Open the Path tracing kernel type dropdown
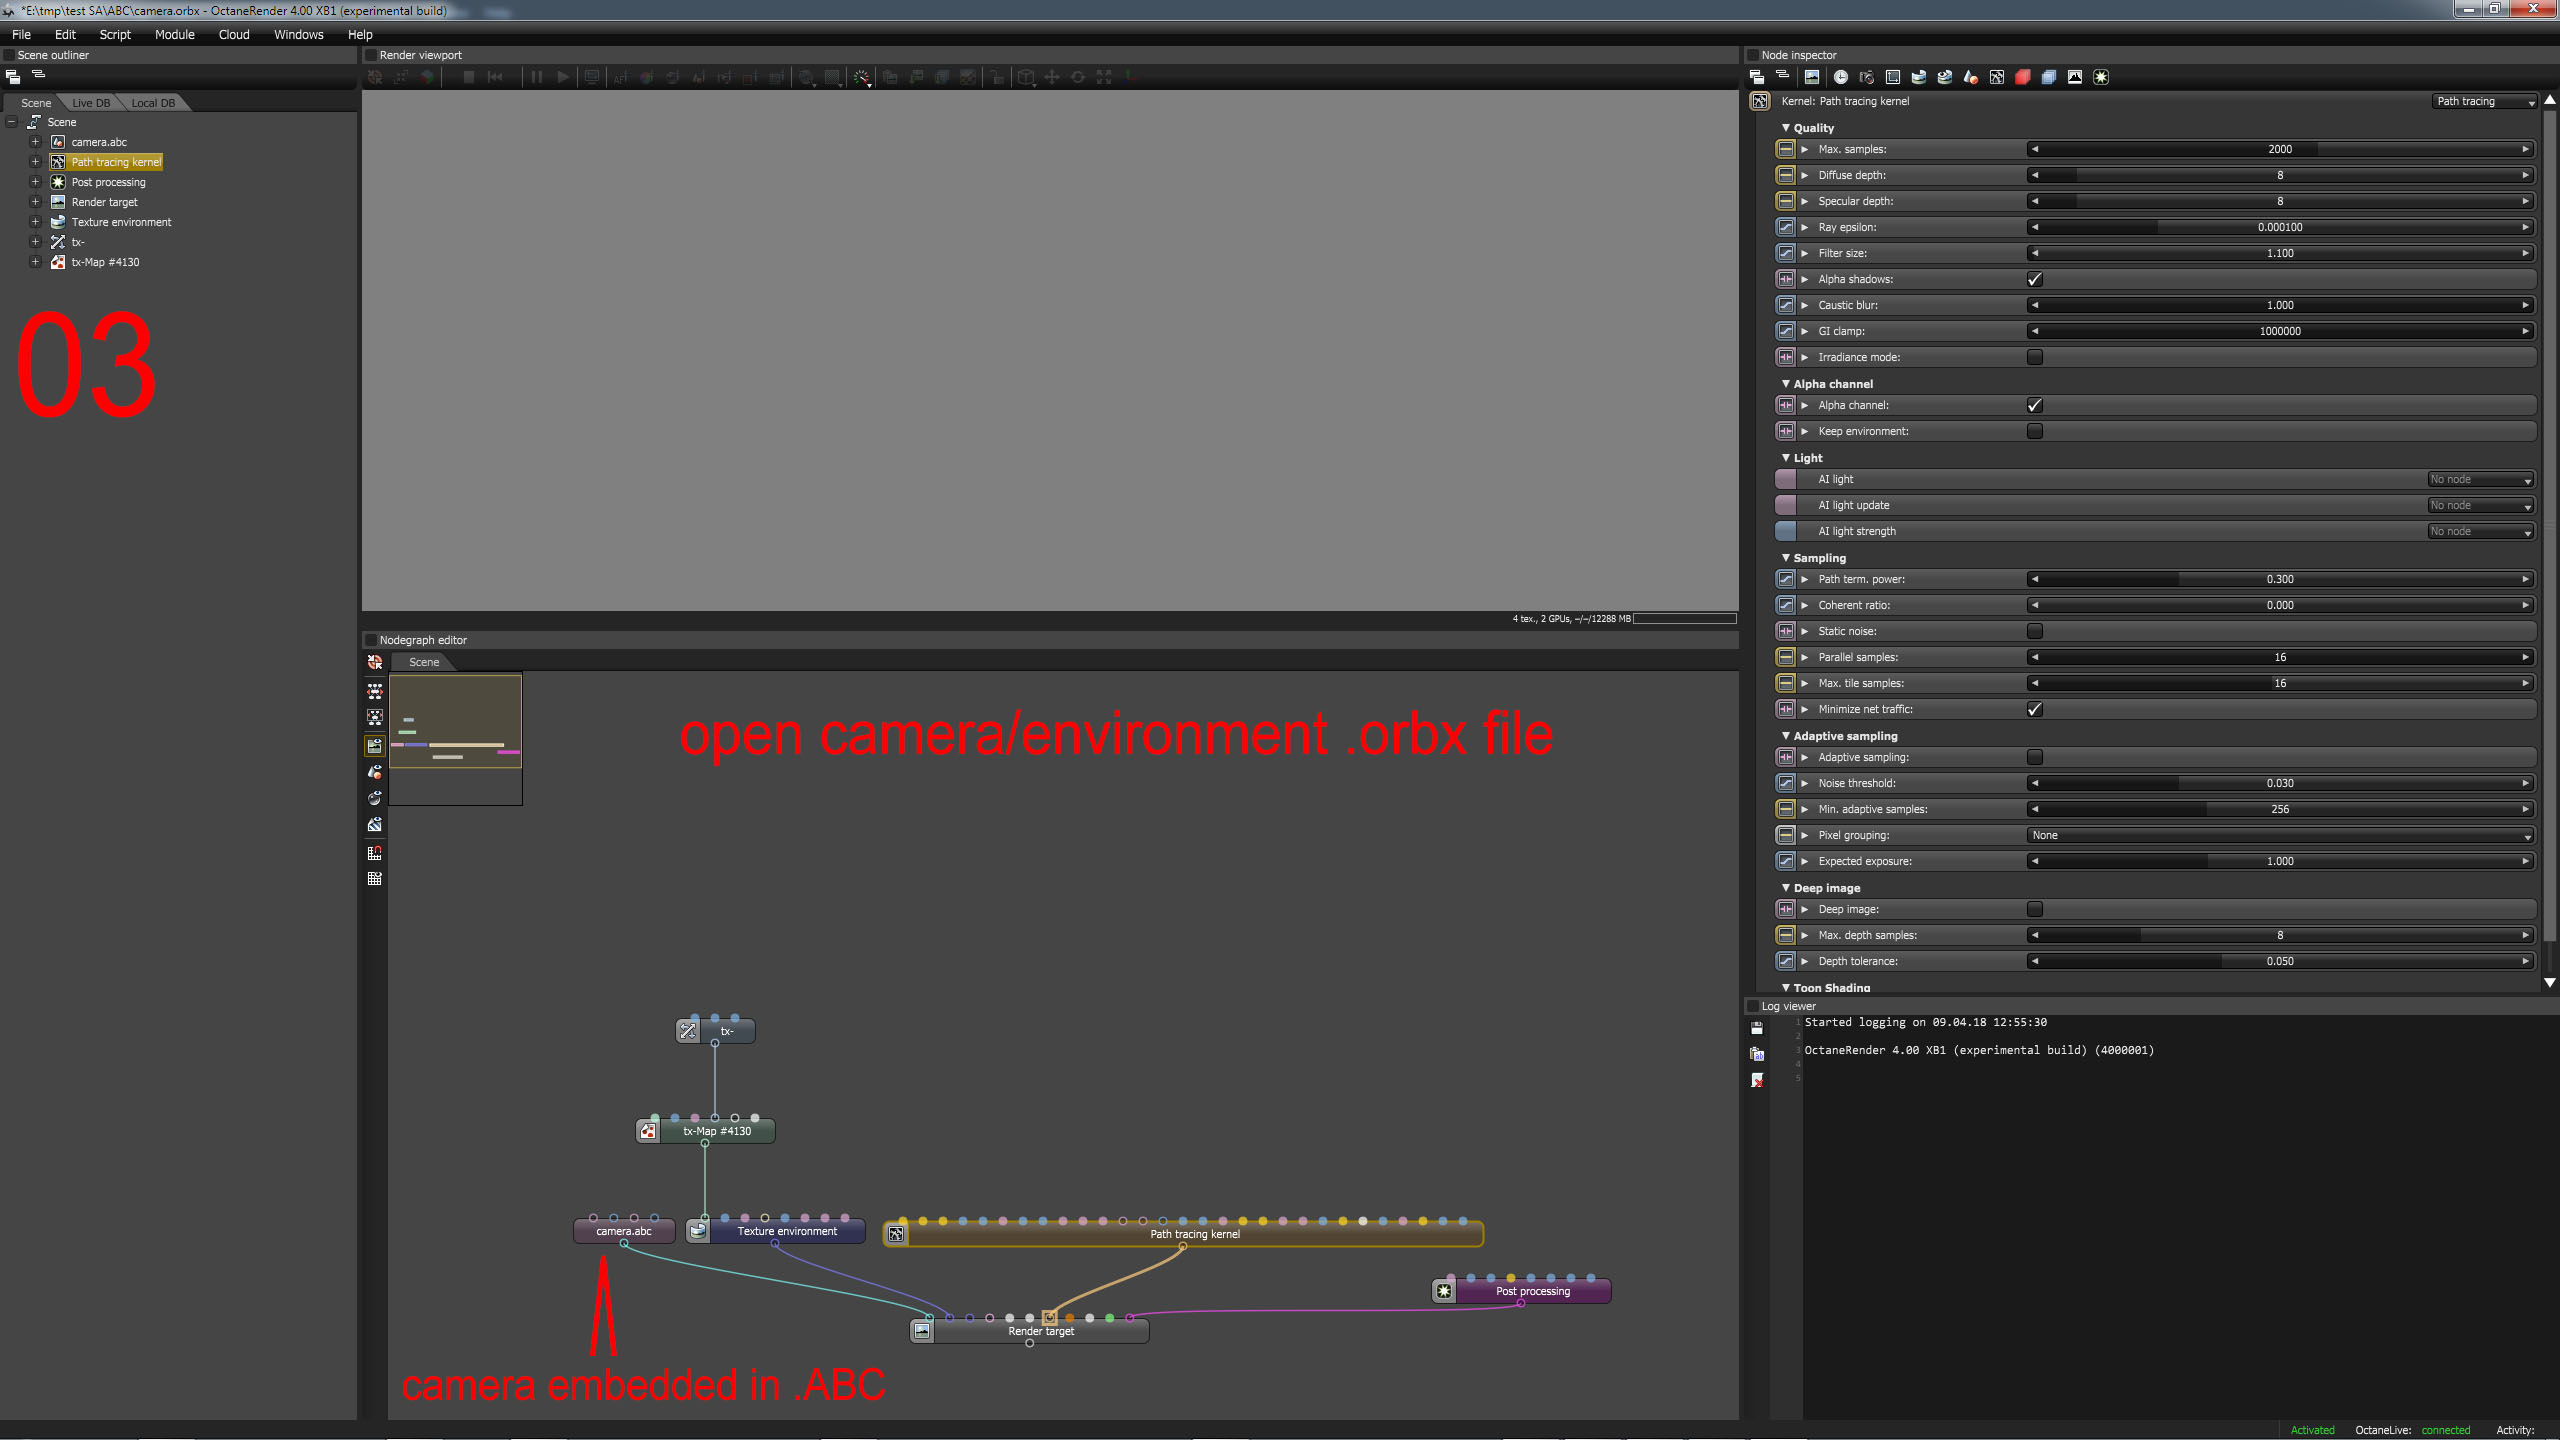Image resolution: width=2560 pixels, height=1440 pixels. click(x=2484, y=101)
